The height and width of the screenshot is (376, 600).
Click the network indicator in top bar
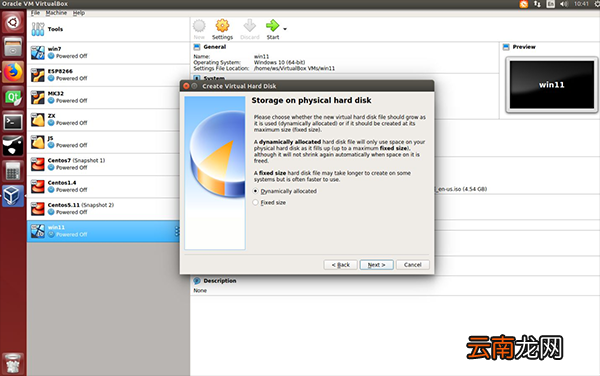[537, 4]
